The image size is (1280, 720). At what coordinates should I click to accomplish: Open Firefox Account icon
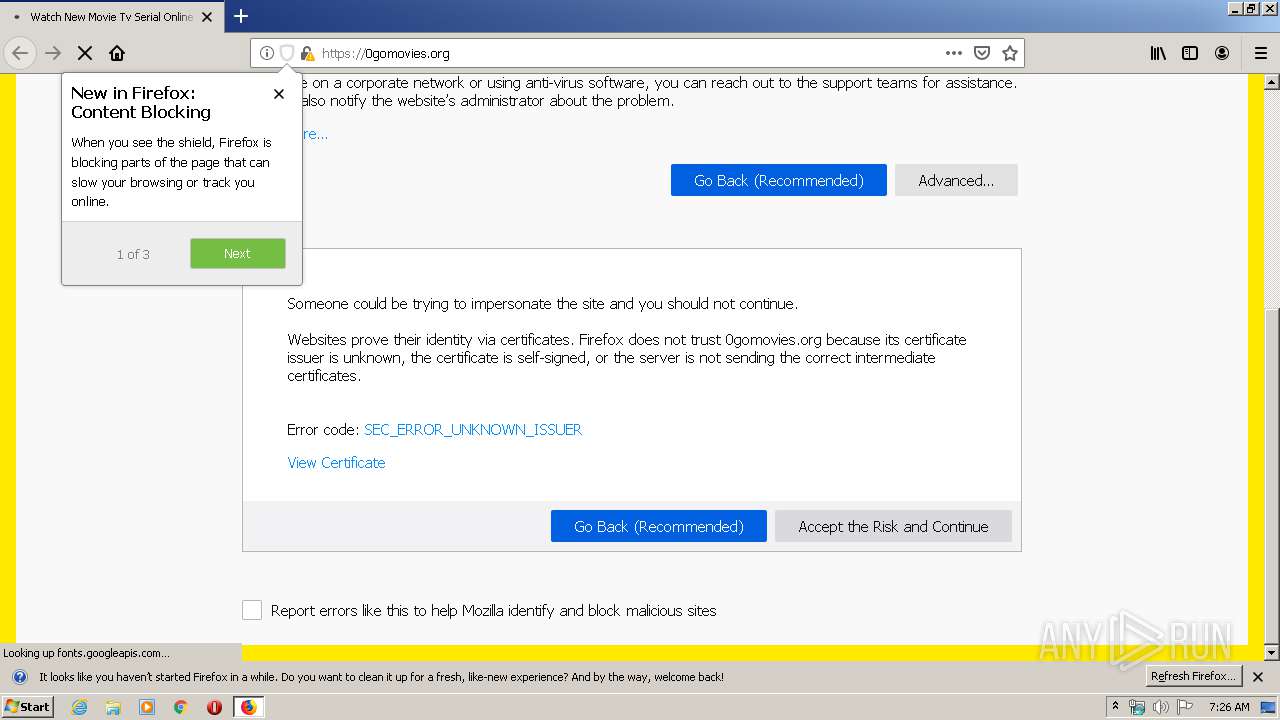[1222, 53]
